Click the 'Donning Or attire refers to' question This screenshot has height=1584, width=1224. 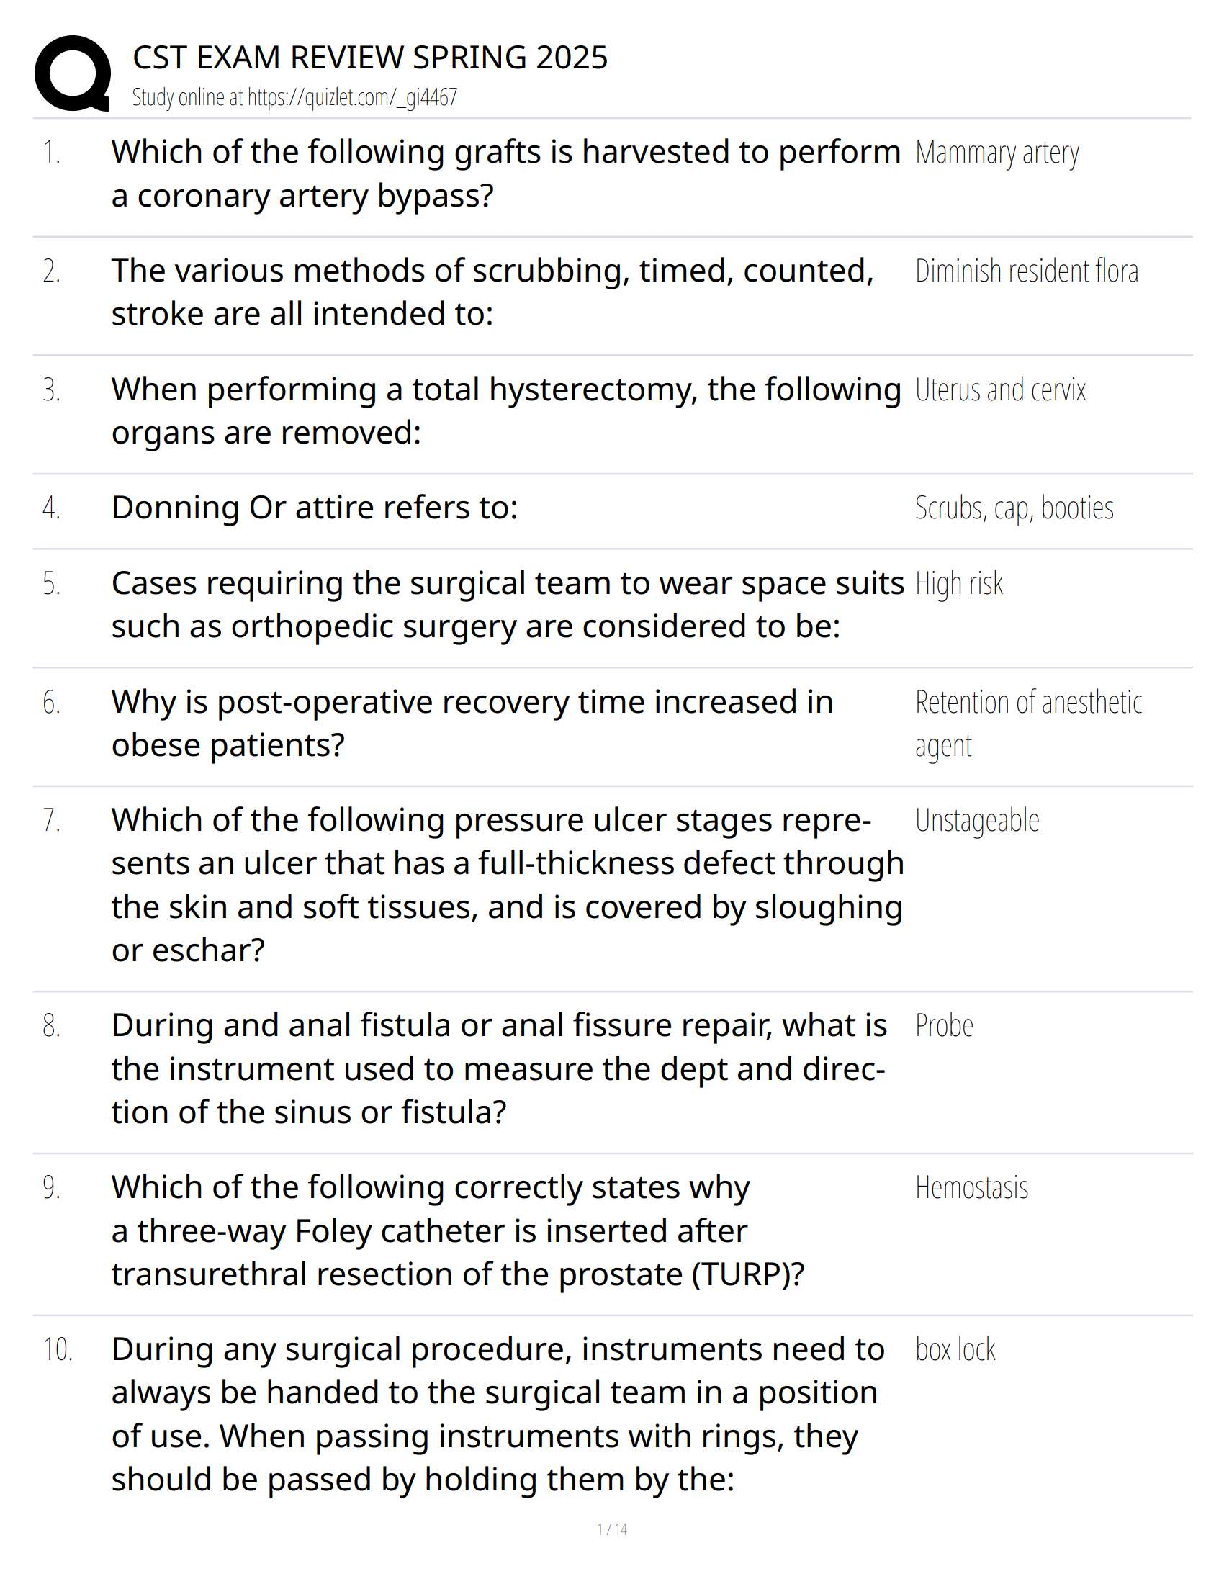[314, 508]
